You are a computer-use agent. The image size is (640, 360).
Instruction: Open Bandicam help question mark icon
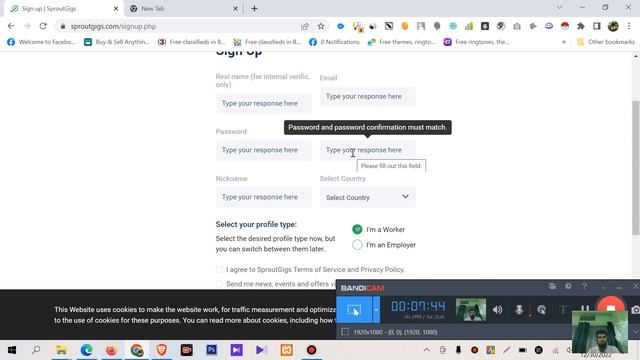tap(584, 286)
